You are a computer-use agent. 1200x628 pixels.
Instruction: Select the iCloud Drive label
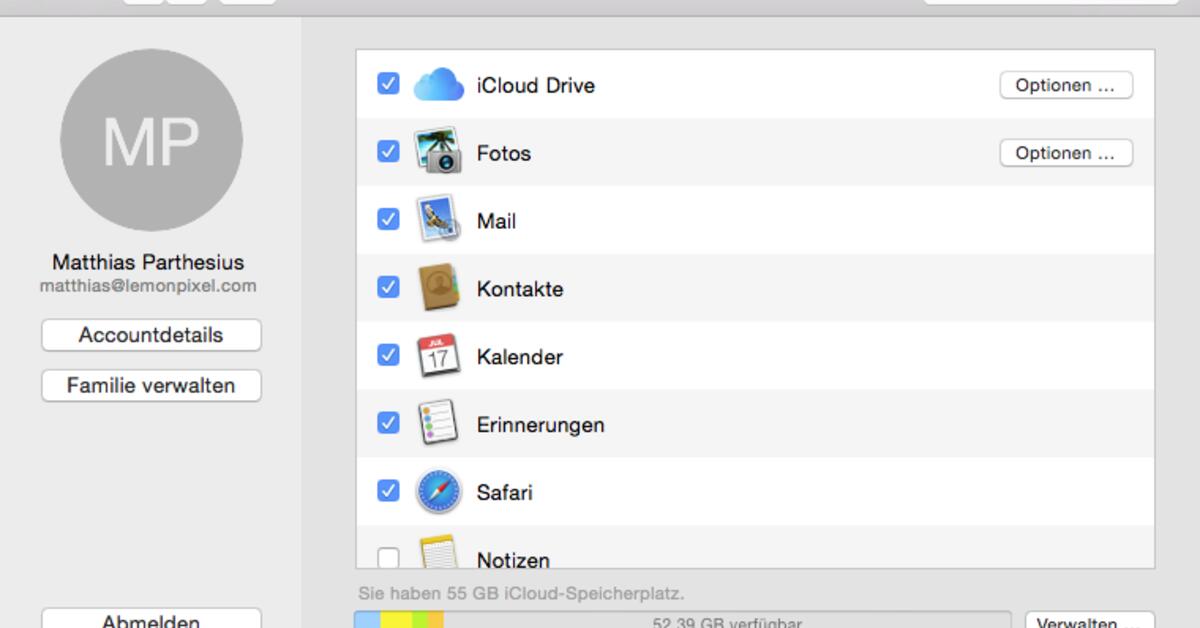536,85
